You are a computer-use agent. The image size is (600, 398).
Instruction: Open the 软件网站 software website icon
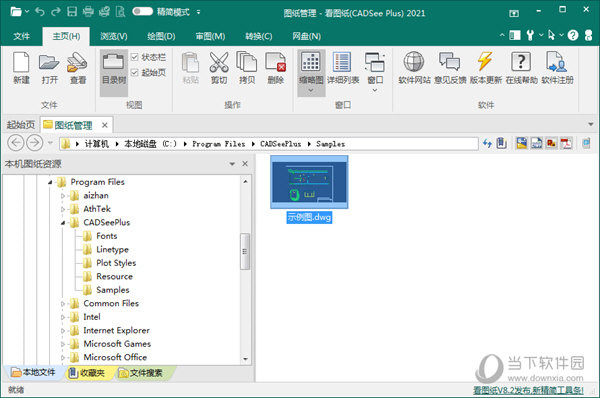pos(414,68)
